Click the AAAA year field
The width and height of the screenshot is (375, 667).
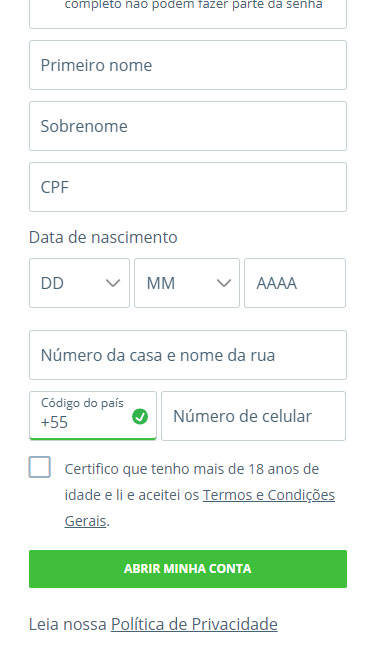[x=295, y=283]
